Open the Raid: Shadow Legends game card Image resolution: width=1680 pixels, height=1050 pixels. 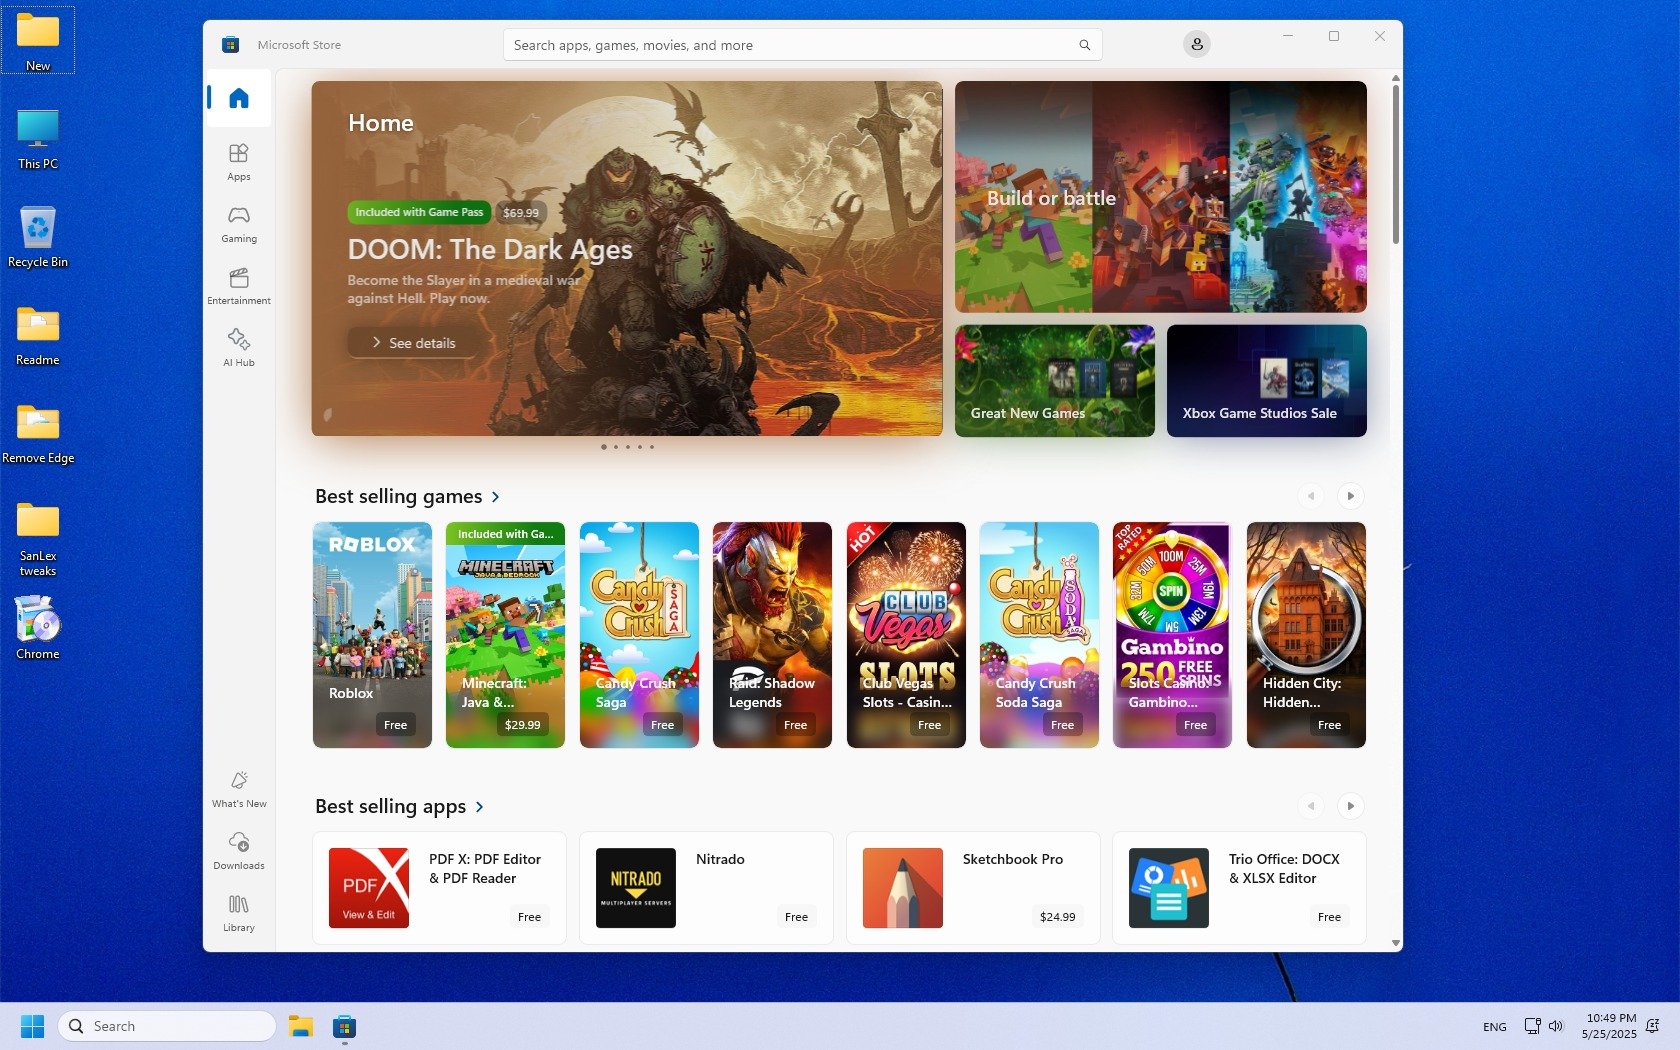tap(772, 635)
